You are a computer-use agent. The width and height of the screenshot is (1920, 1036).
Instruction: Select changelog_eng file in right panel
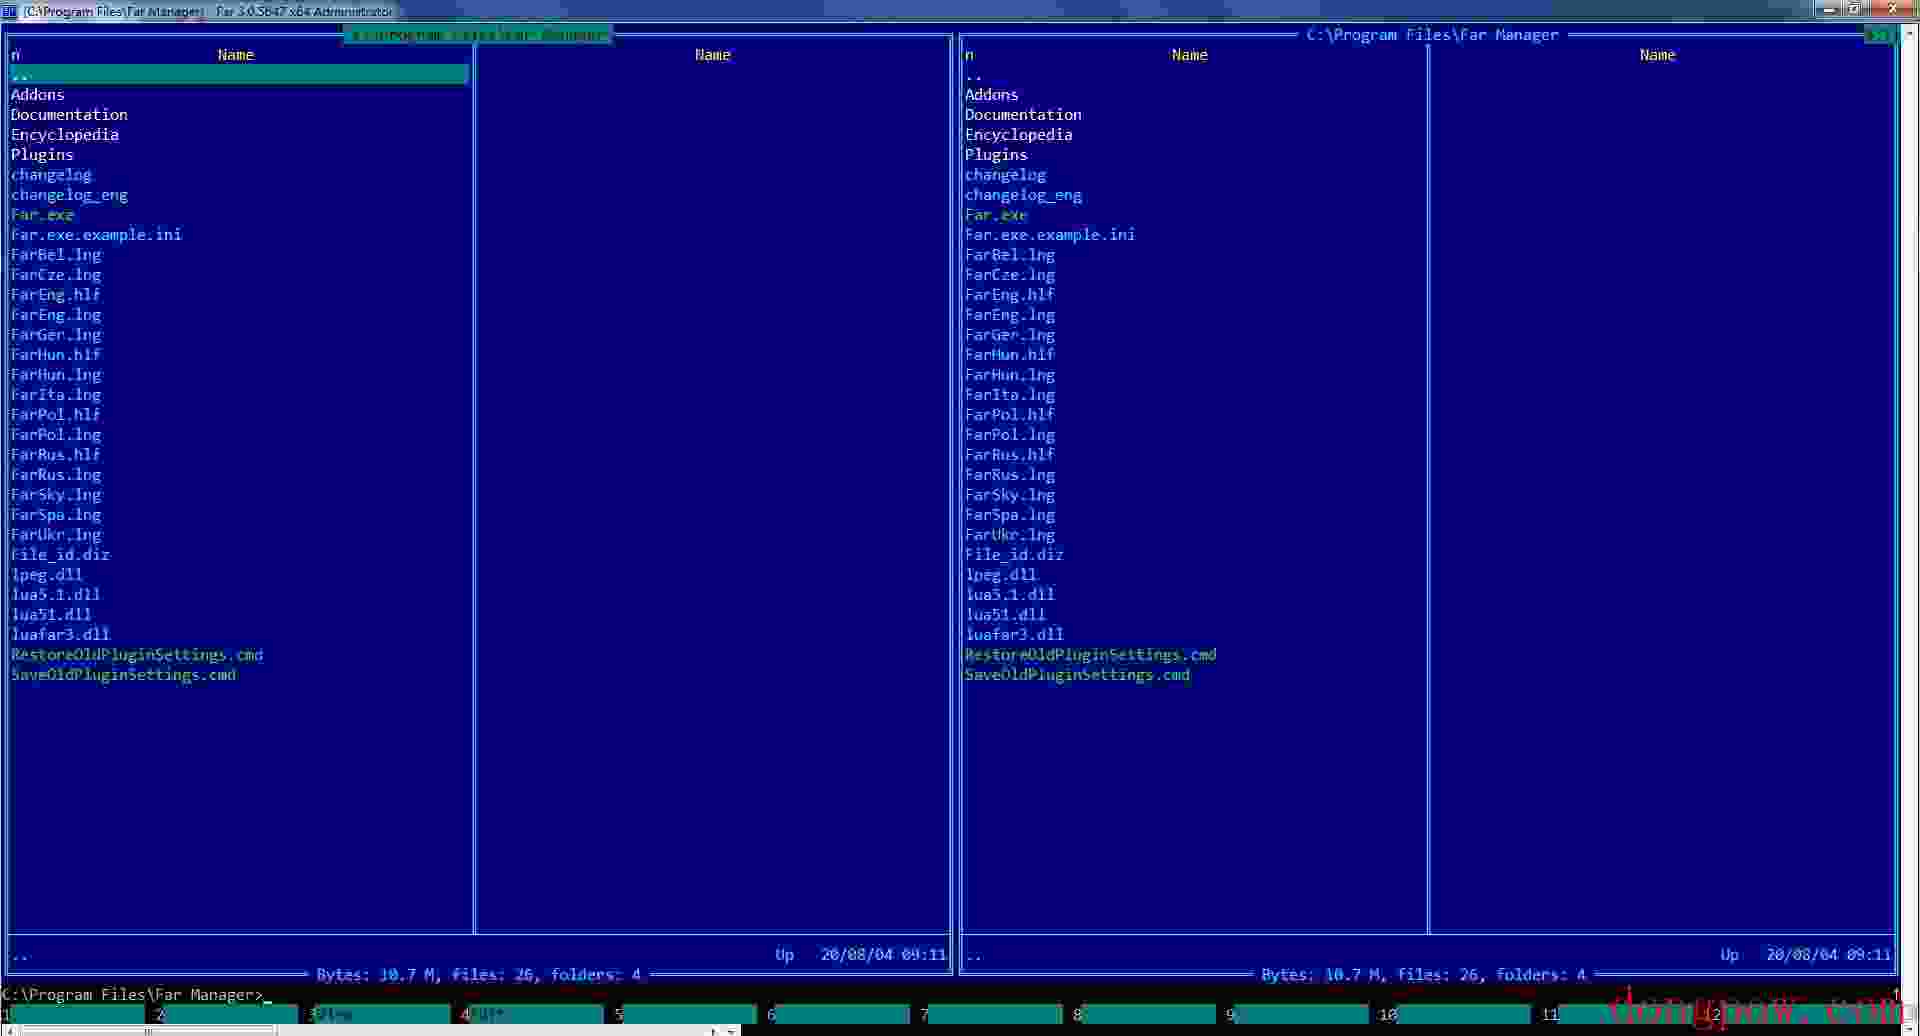(1023, 195)
